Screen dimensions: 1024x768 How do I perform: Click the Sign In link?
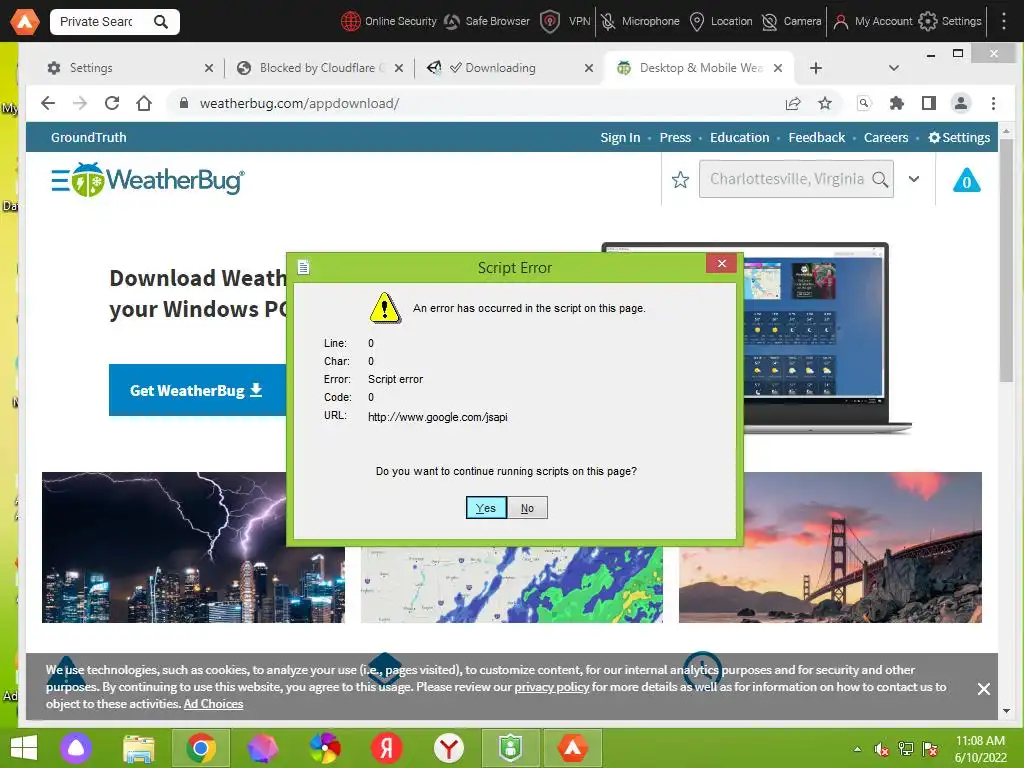coord(620,137)
